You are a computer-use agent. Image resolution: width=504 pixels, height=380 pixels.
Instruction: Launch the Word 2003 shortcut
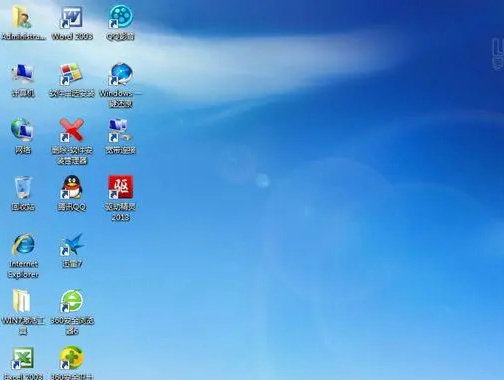(x=71, y=17)
